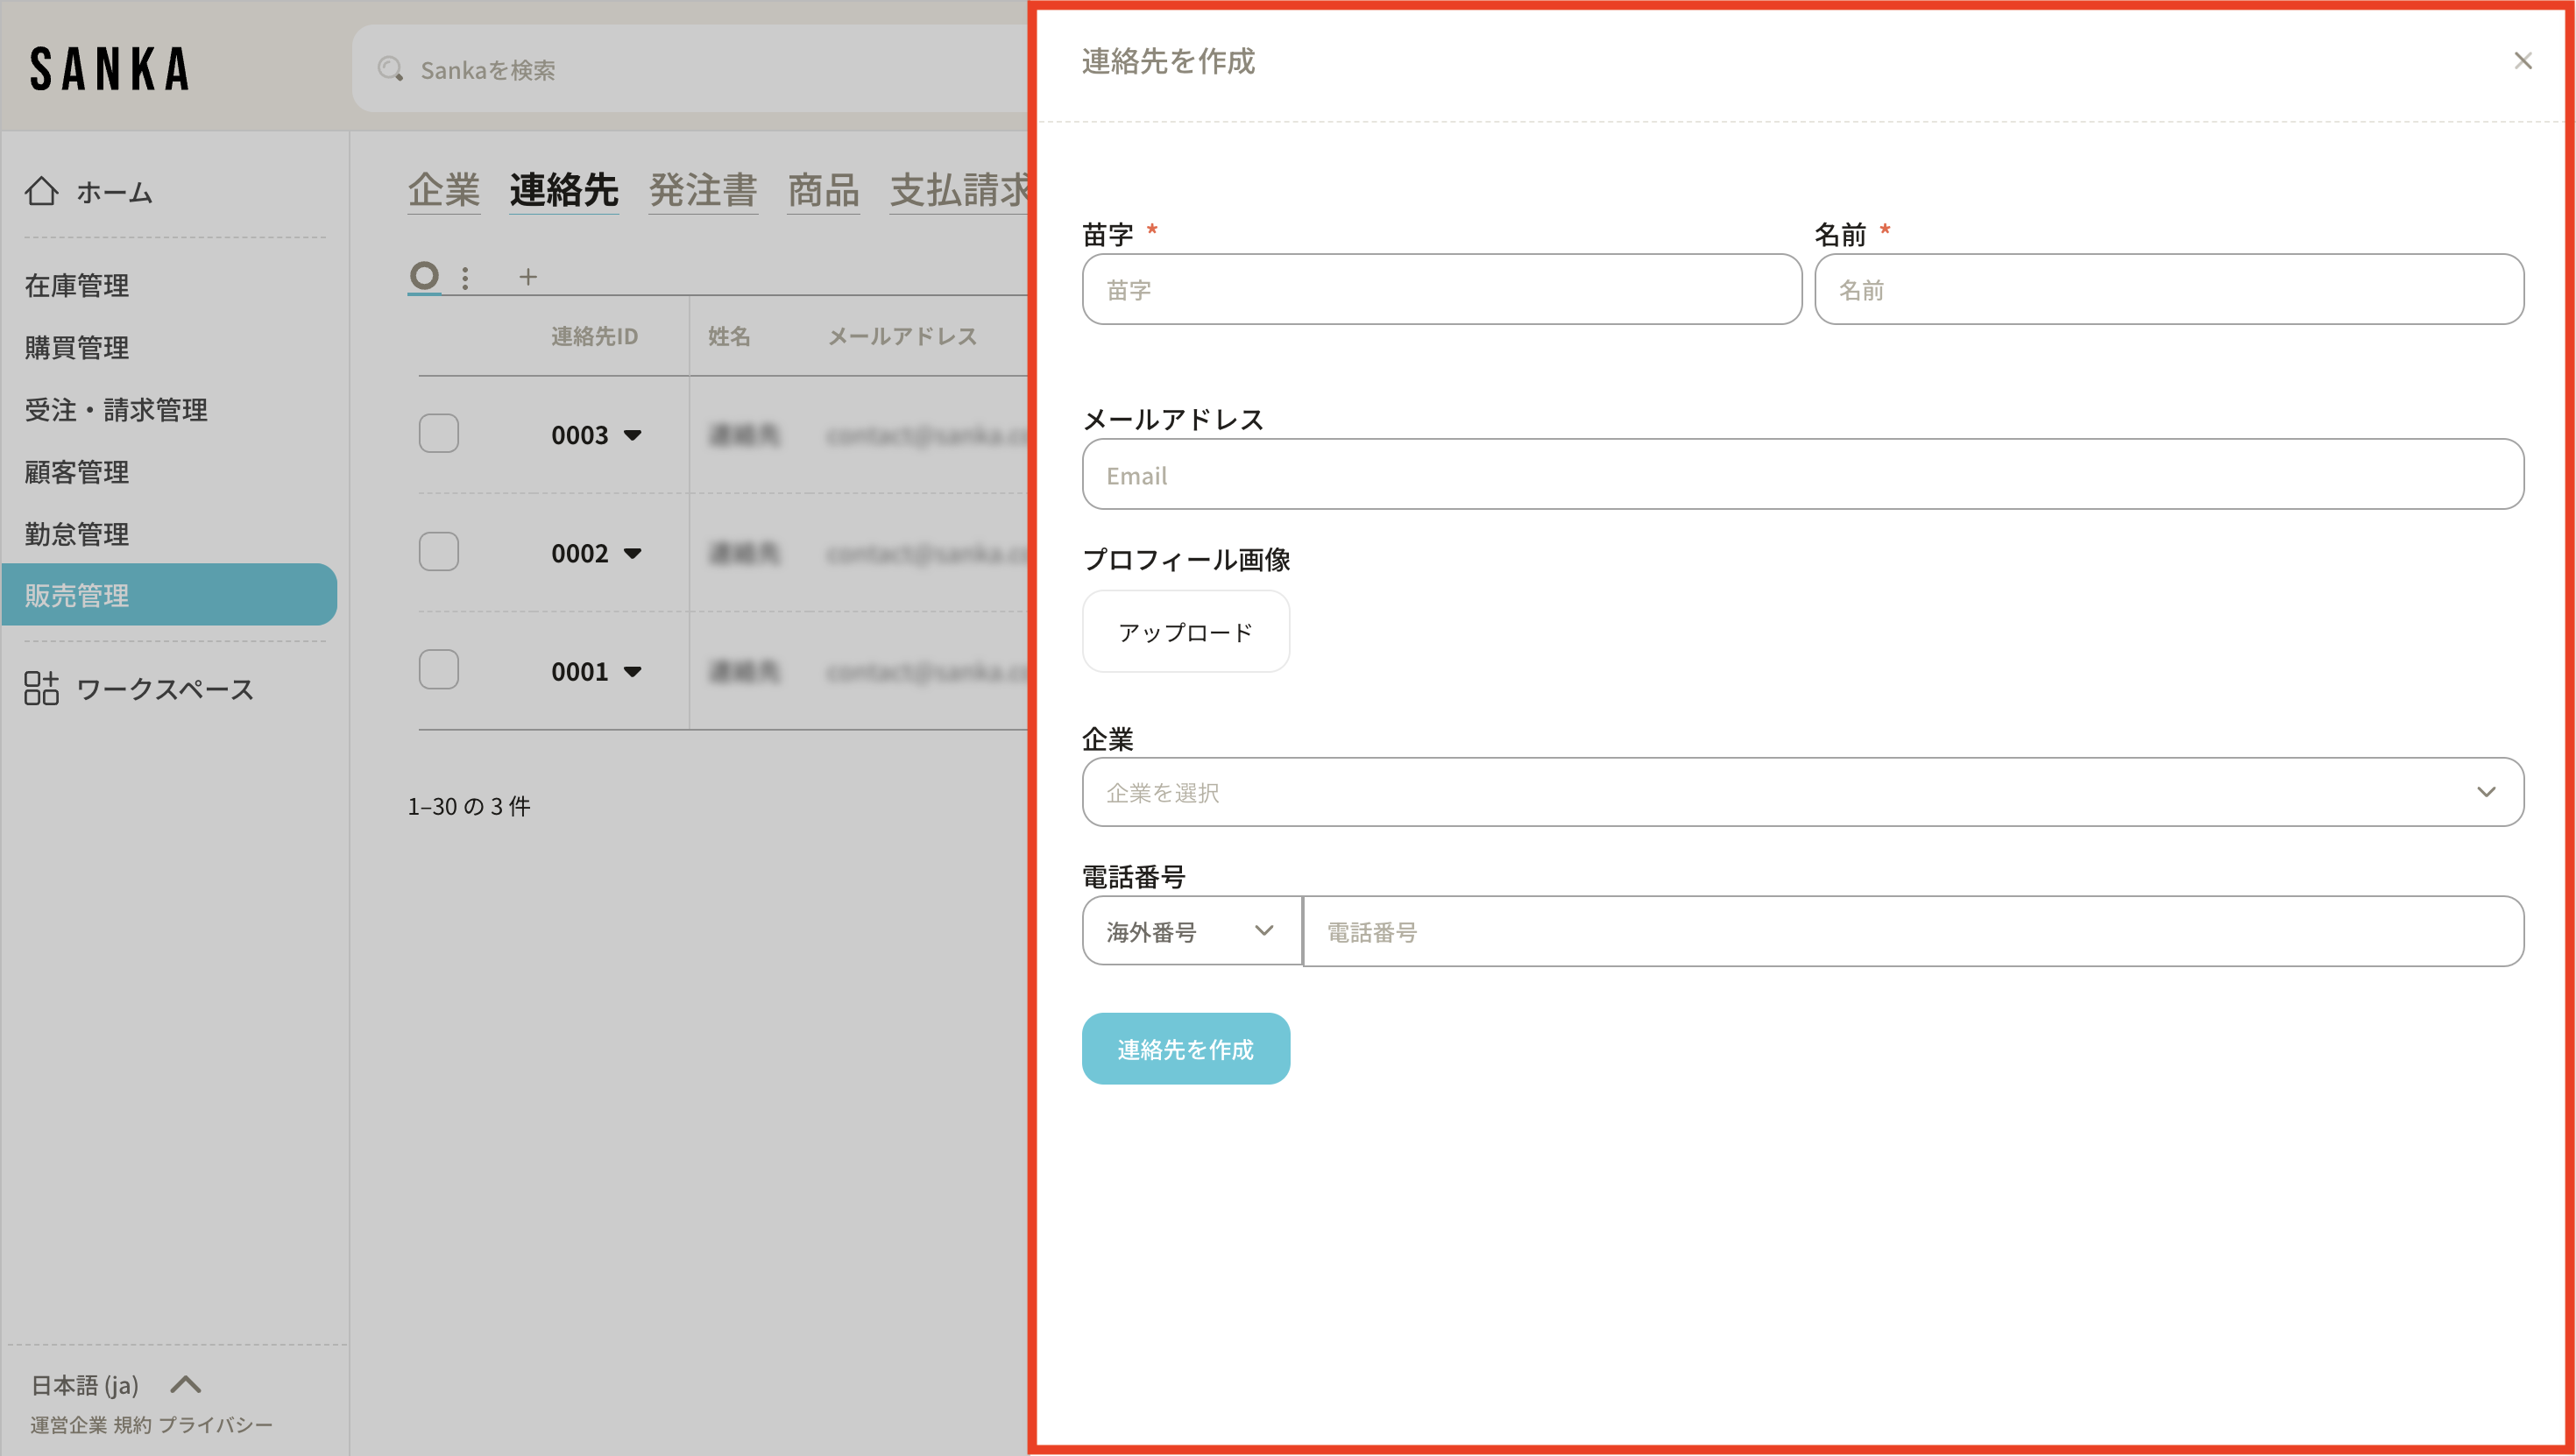This screenshot has height=1456, width=2576.
Task: Click the Email input field
Action: coord(1802,475)
